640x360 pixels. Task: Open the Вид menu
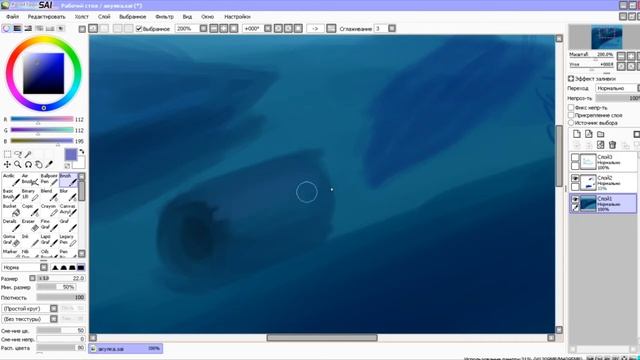pyautogui.click(x=187, y=17)
